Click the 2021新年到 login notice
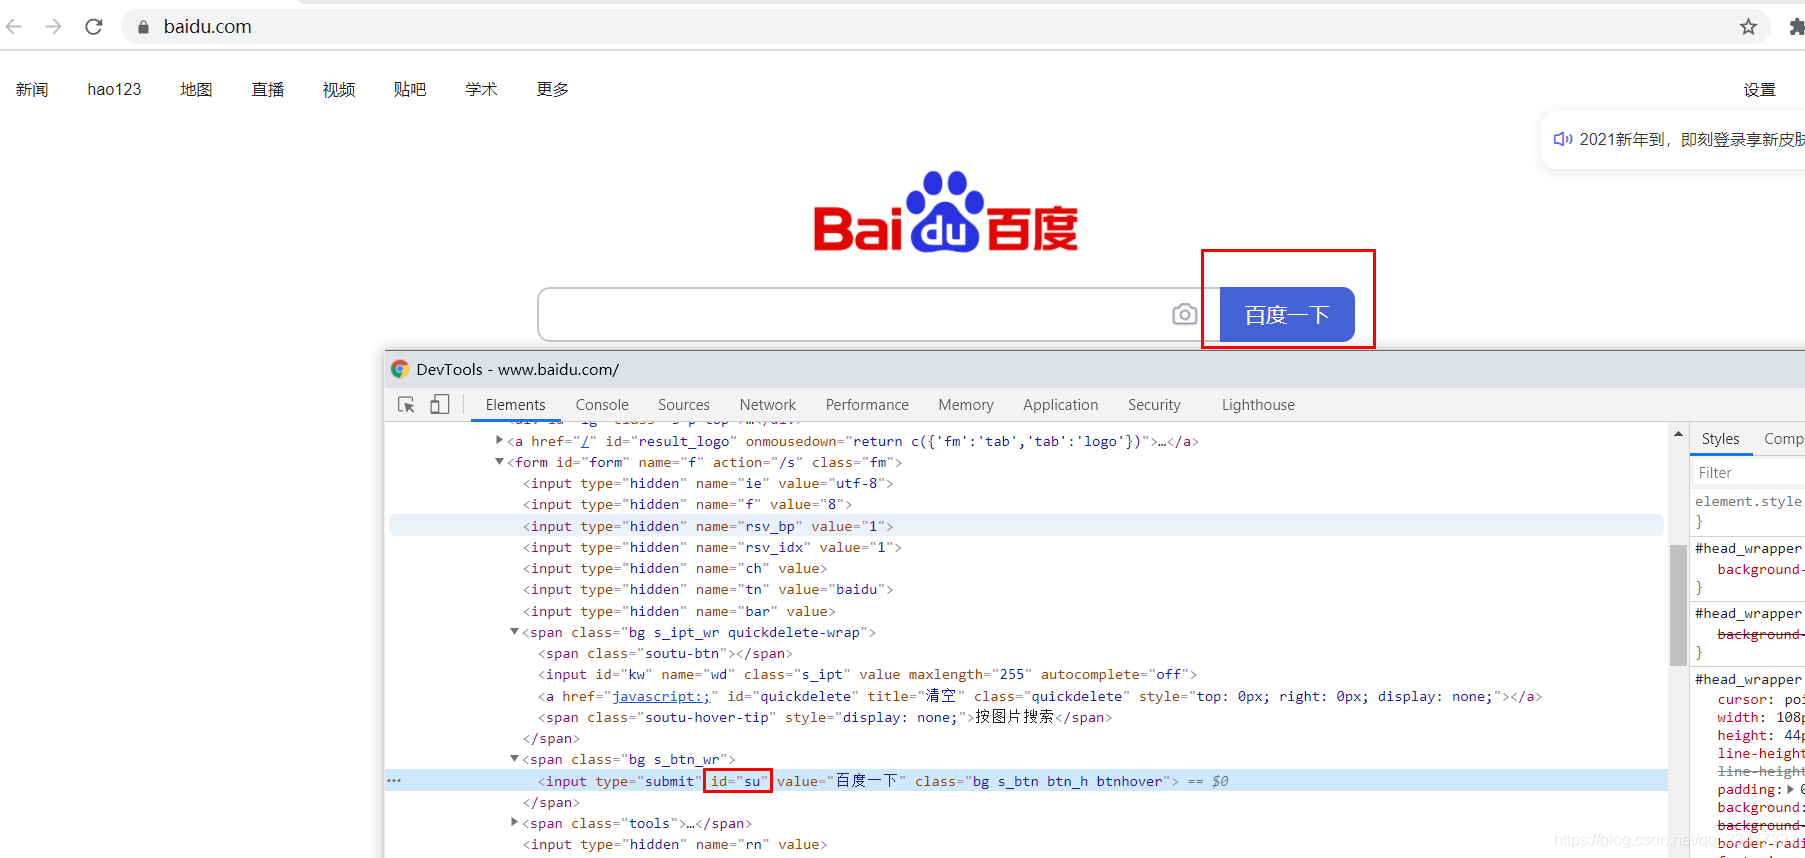The width and height of the screenshot is (1805, 858). (x=1692, y=139)
